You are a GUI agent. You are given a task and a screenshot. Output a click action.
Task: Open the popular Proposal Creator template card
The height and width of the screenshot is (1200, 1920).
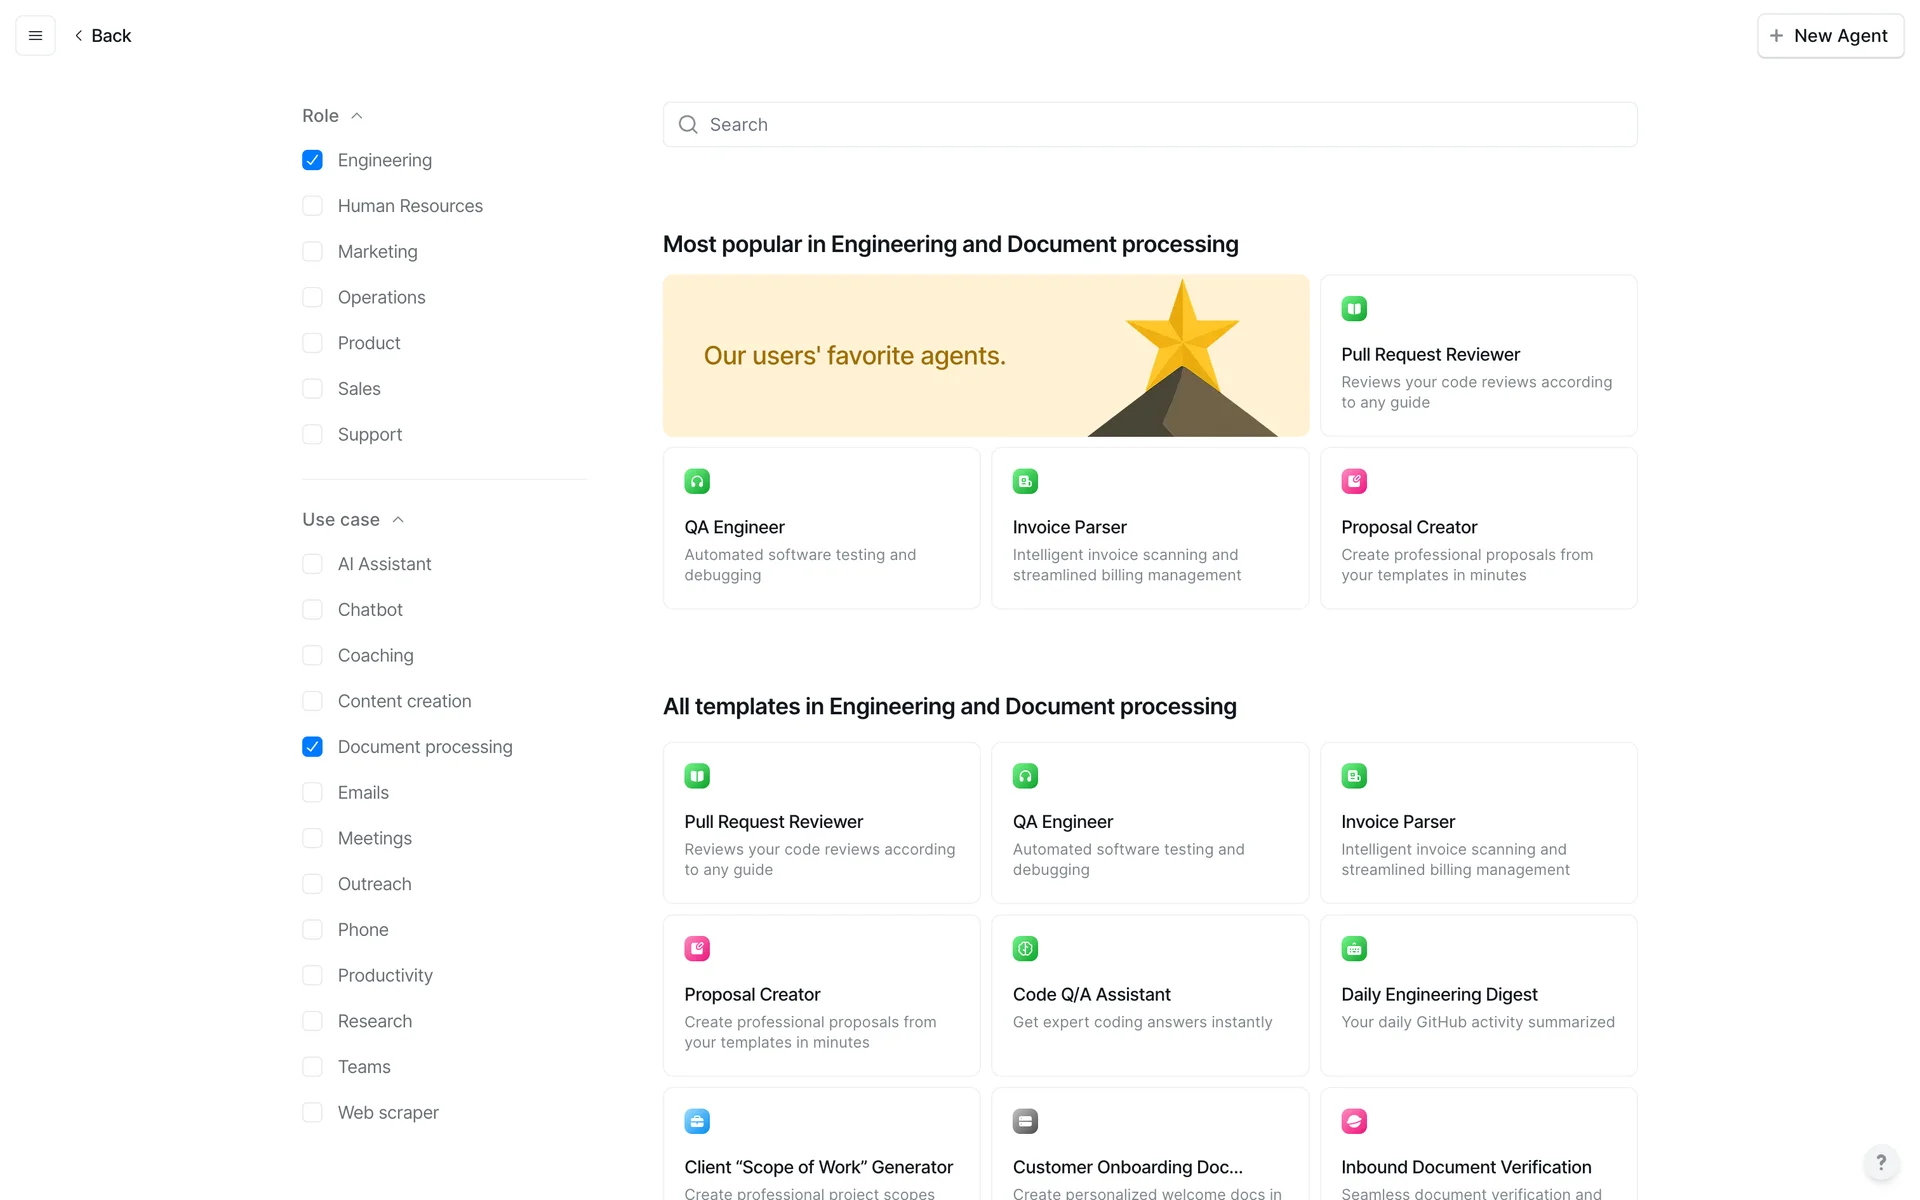point(1477,528)
